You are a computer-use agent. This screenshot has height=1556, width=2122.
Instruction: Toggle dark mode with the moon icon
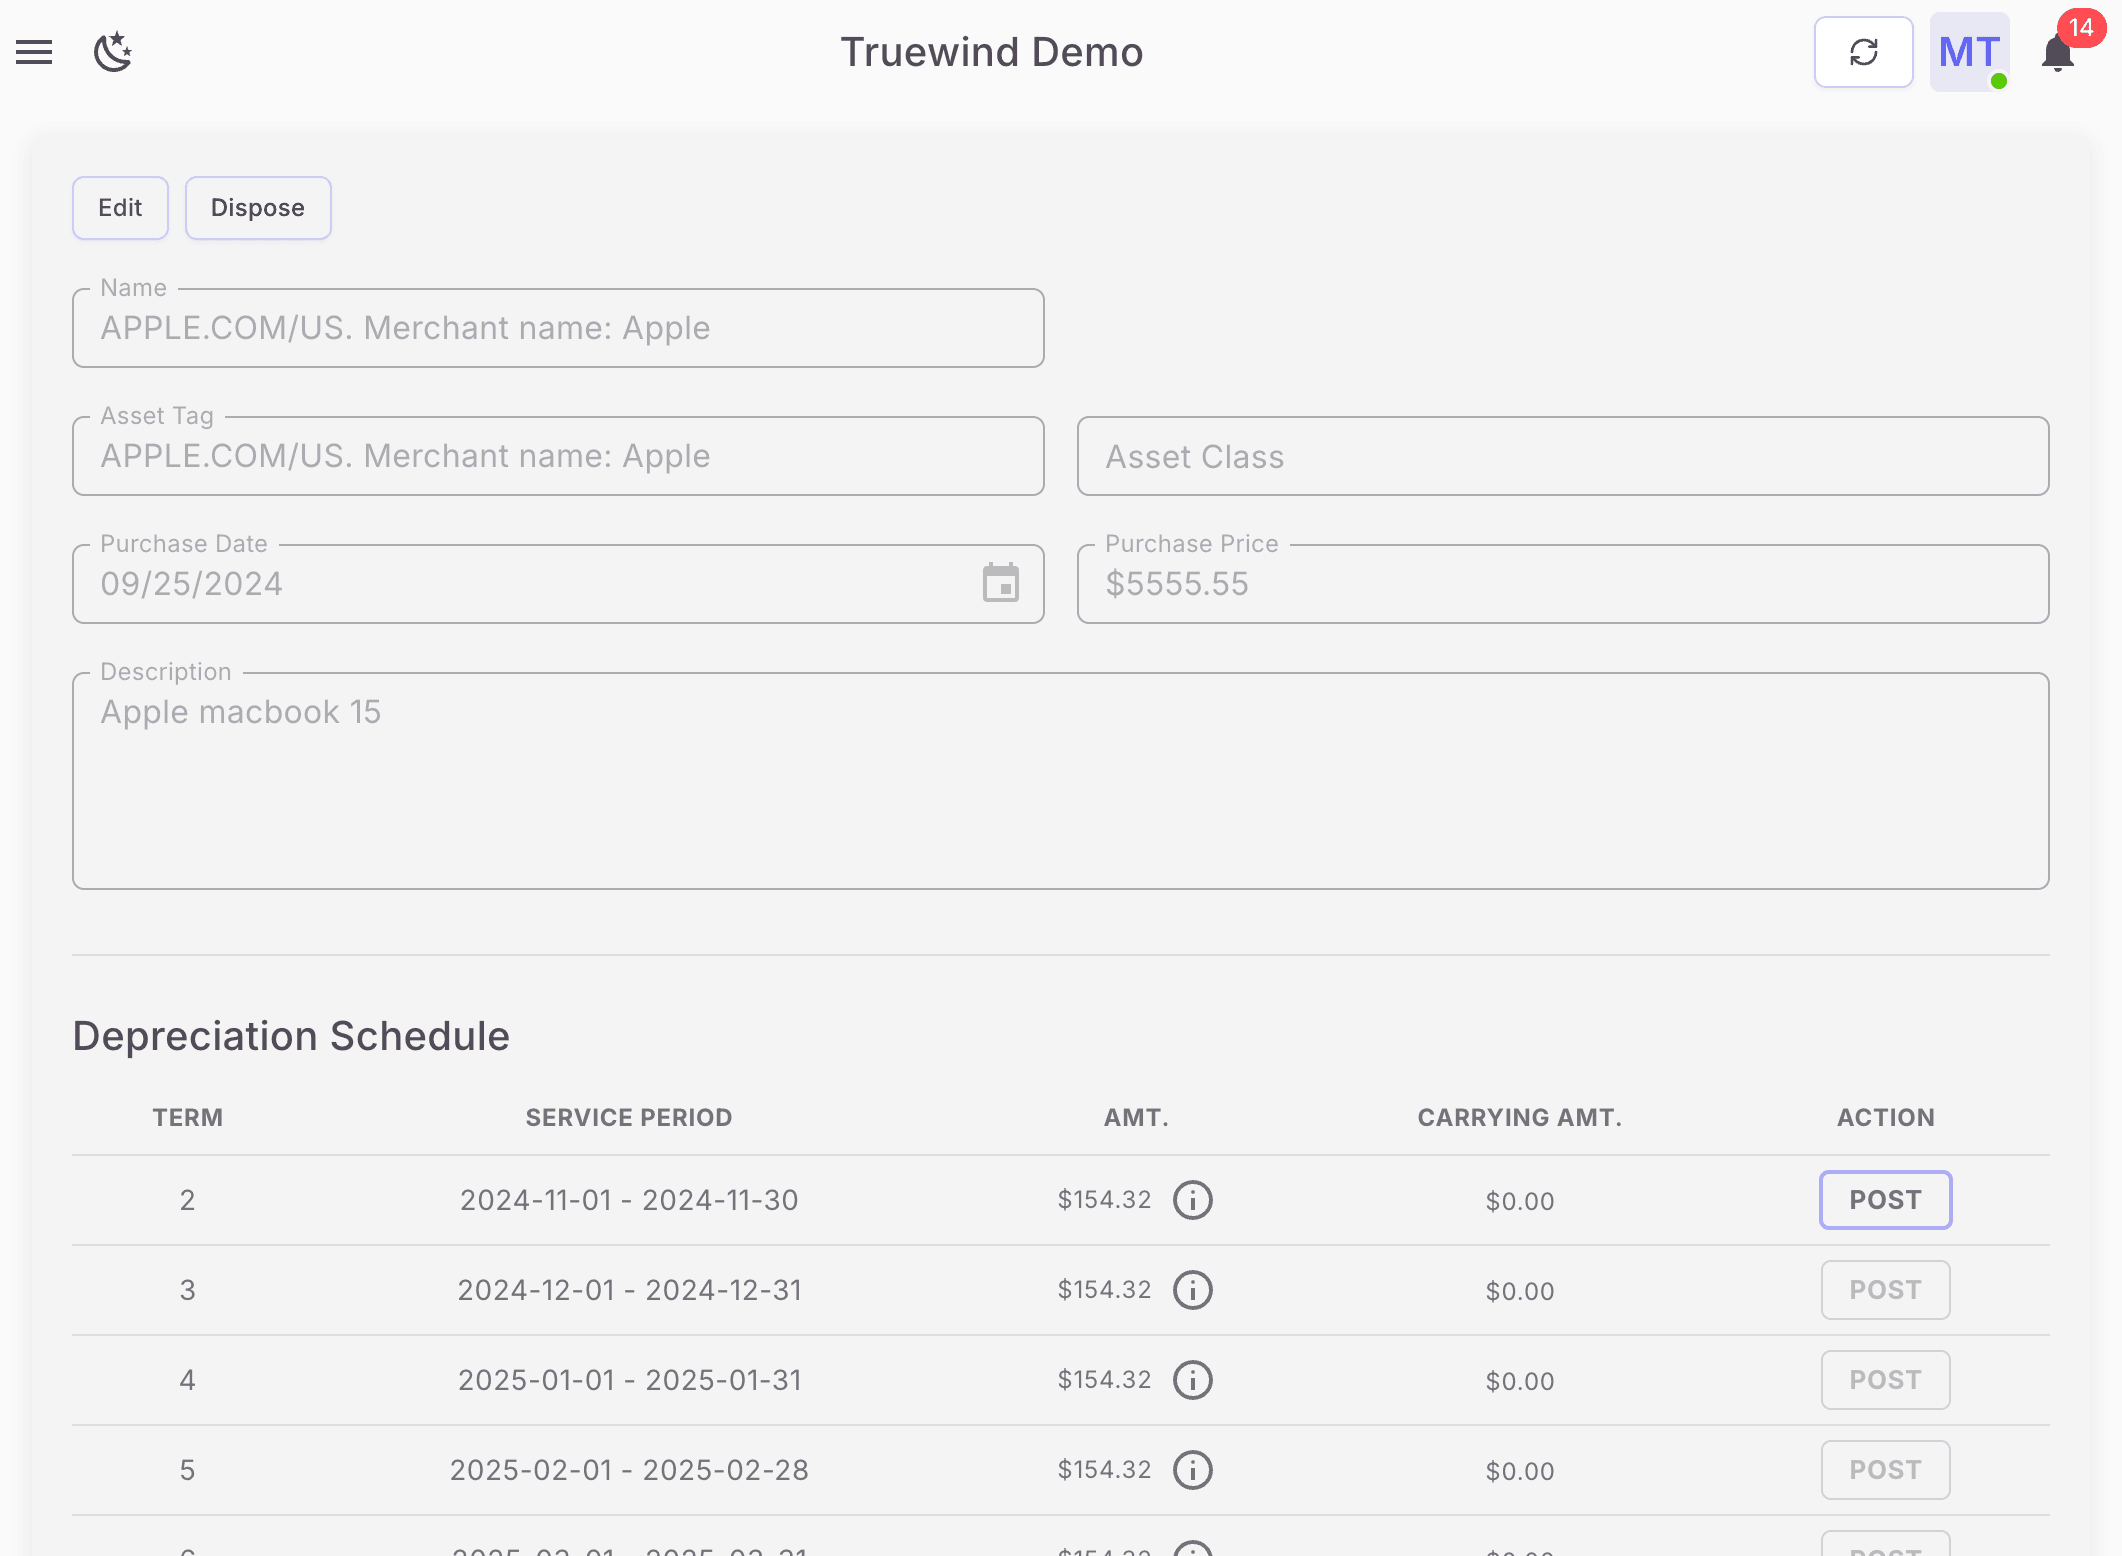point(112,52)
